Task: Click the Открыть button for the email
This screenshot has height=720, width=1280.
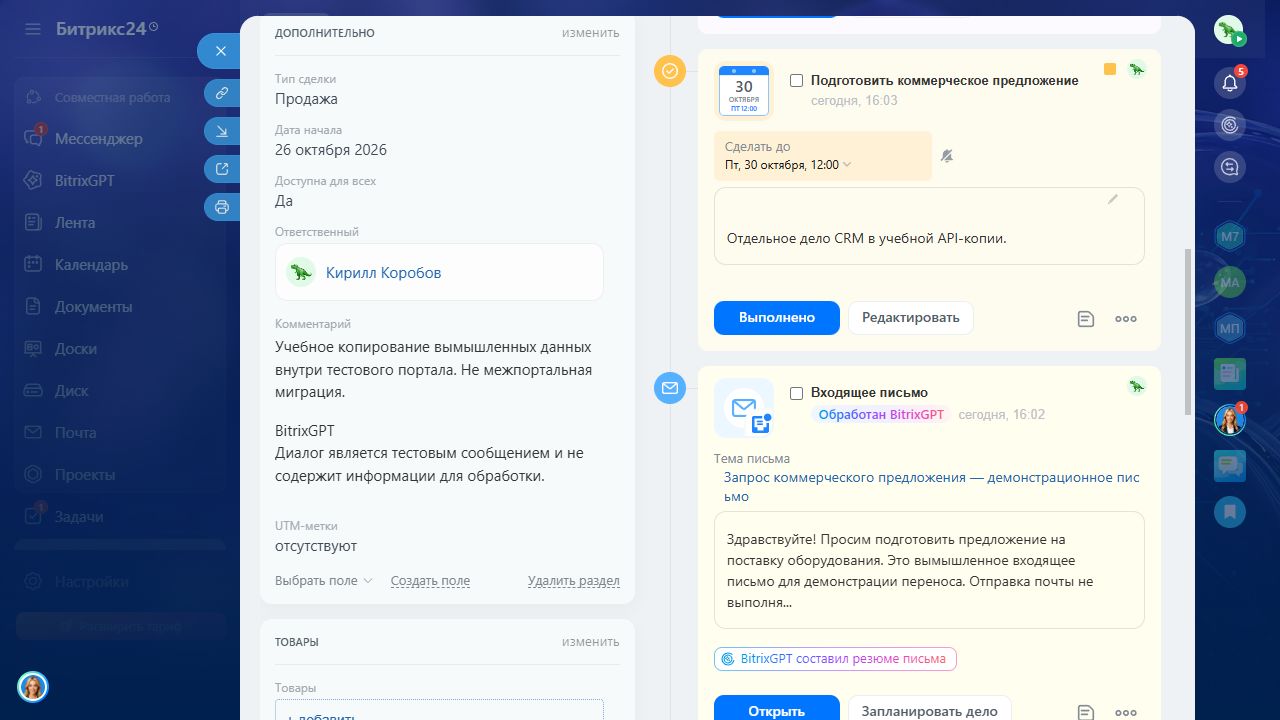Action: point(776,708)
